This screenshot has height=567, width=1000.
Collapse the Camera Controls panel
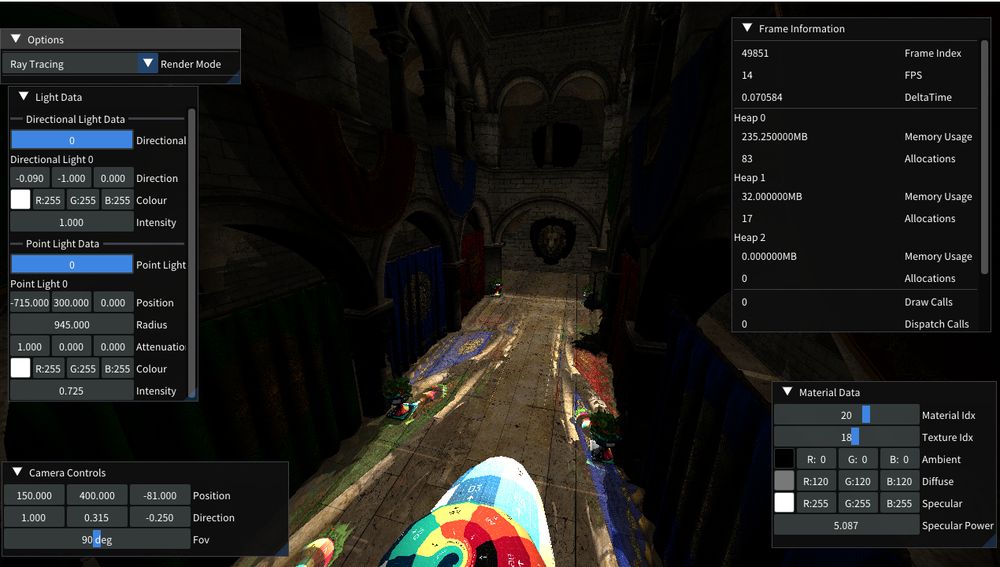tap(17, 472)
